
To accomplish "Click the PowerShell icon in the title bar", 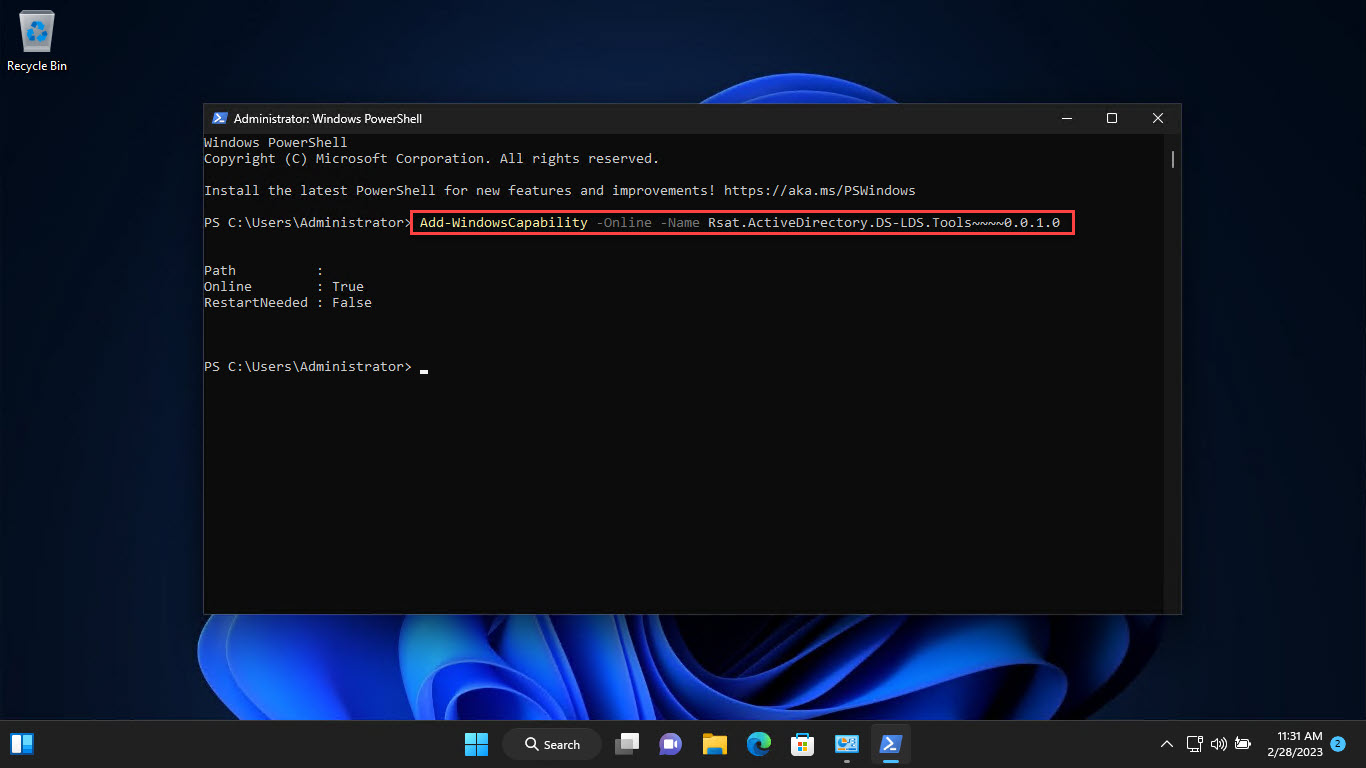I will point(219,118).
